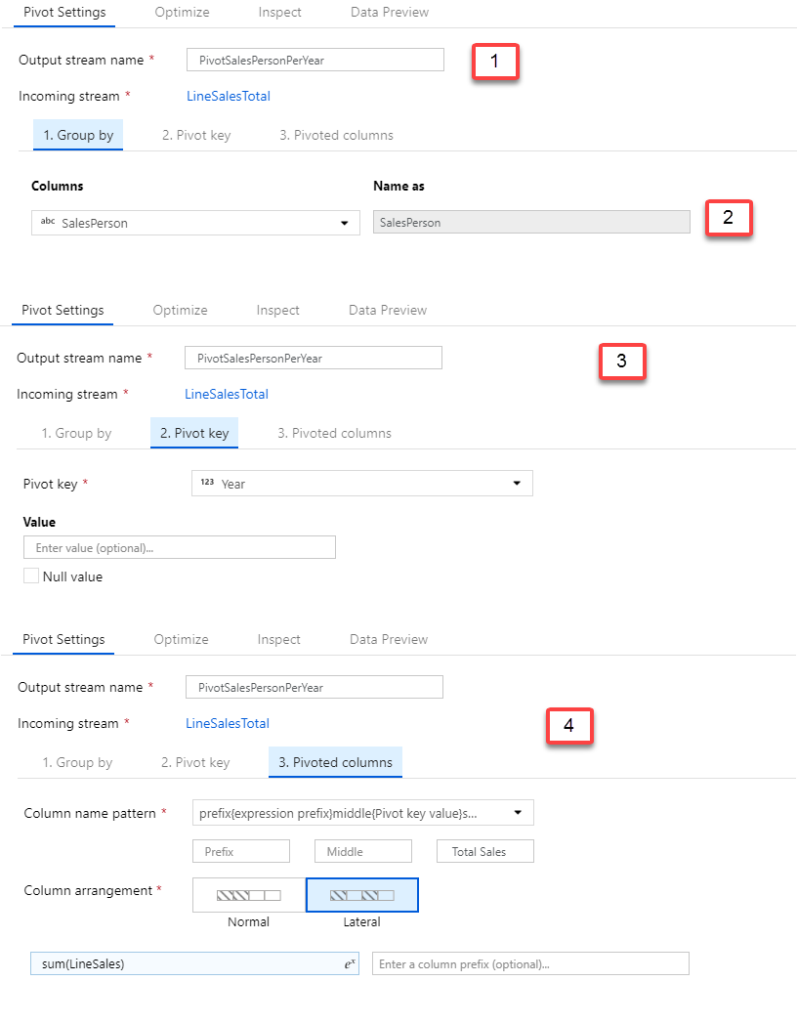Select '2. Pivot key' sub-tab in top panel
The height and width of the screenshot is (1024, 797).
[196, 135]
